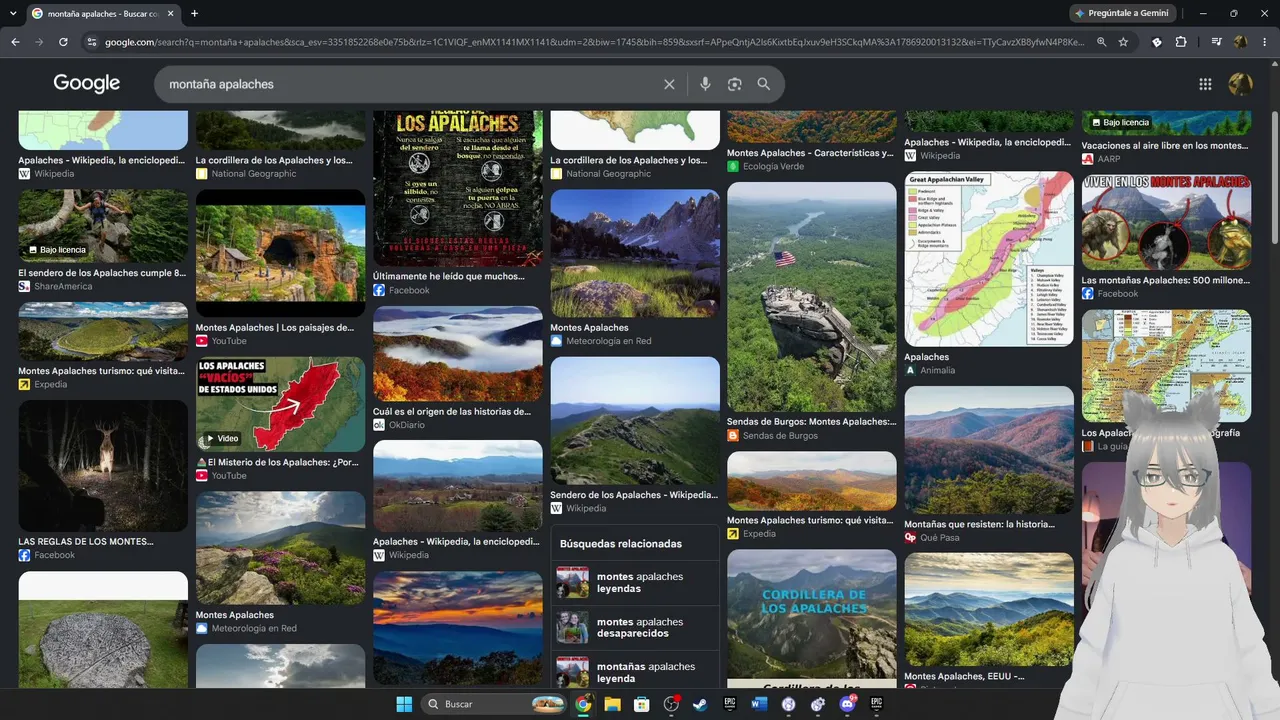Reload the current page
The image size is (1280, 720).
[x=63, y=42]
